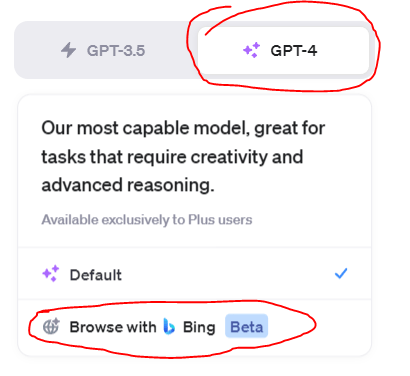Click the purple sparkle icon on GPT-4 tab
Viewport: 410px width, 376px height.
click(x=251, y=50)
